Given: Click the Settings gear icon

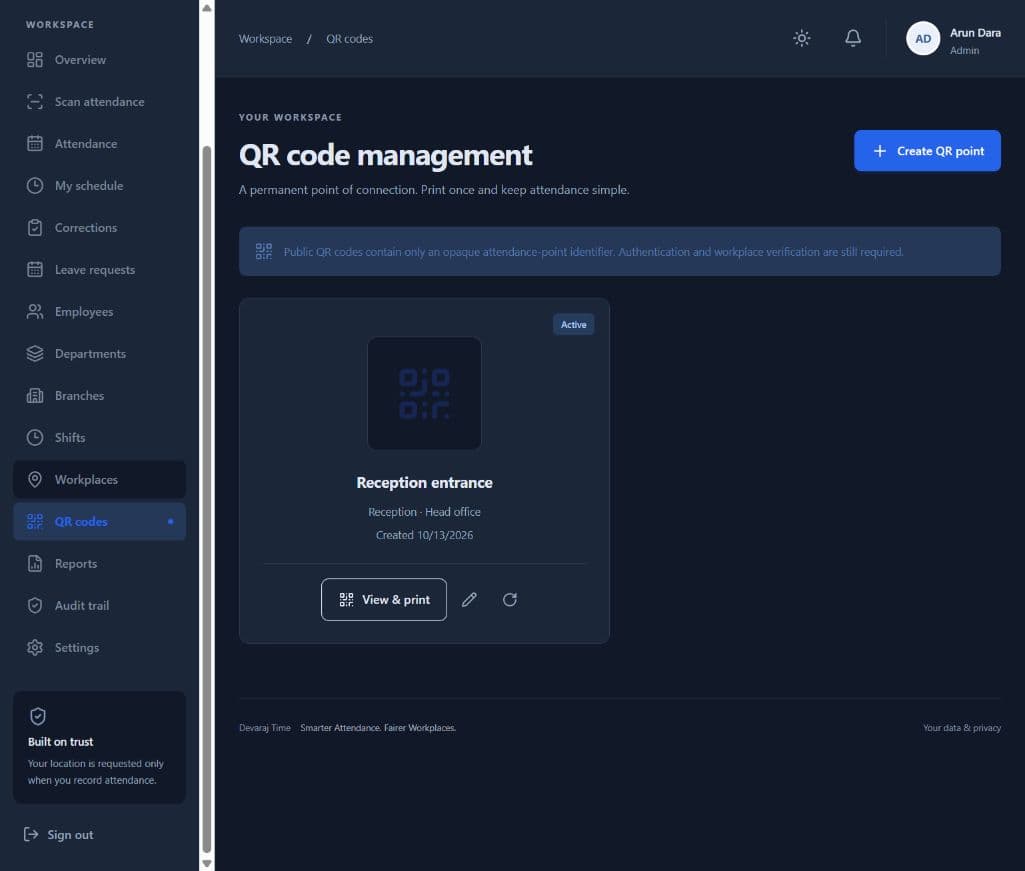Looking at the screenshot, I should click(35, 647).
